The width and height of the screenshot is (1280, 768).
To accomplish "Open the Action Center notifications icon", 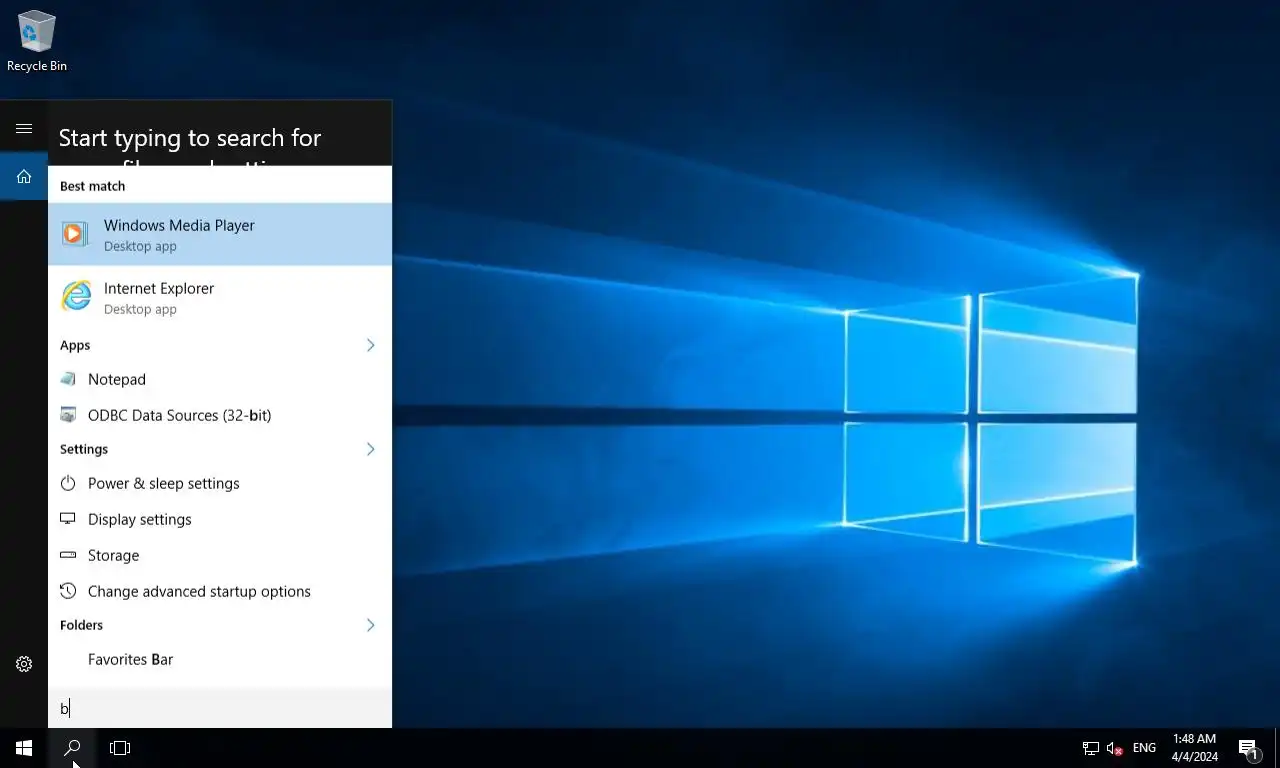I will coord(1248,748).
